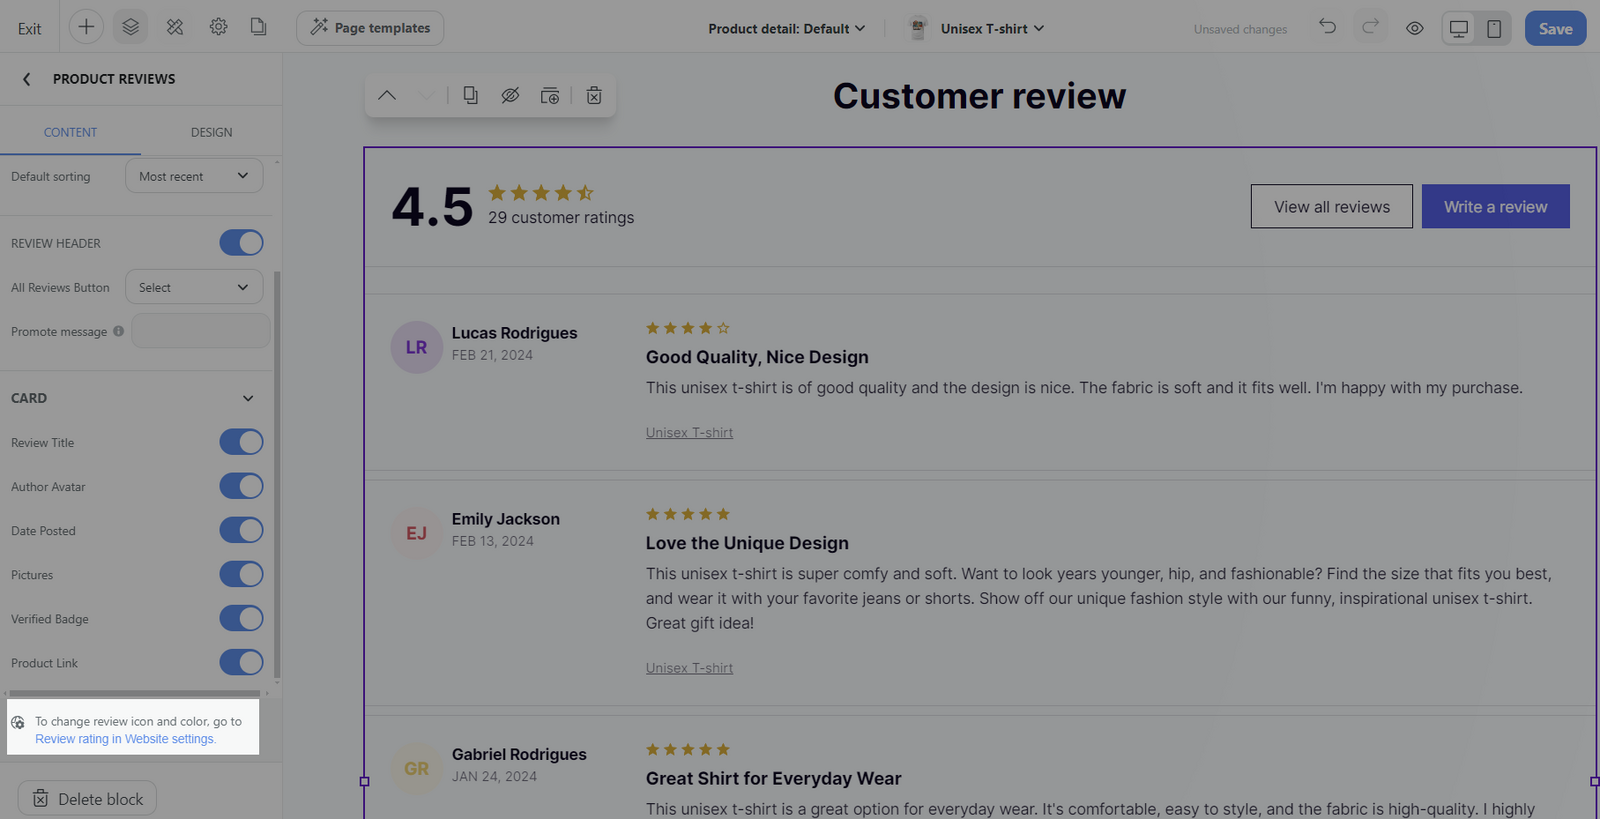Switch to the DESIGN tab
Screen dimensions: 1600x819
[211, 132]
